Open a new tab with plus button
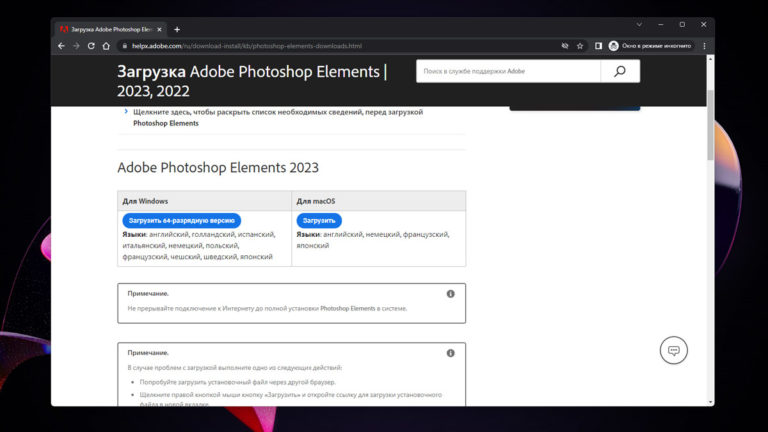 coord(177,29)
